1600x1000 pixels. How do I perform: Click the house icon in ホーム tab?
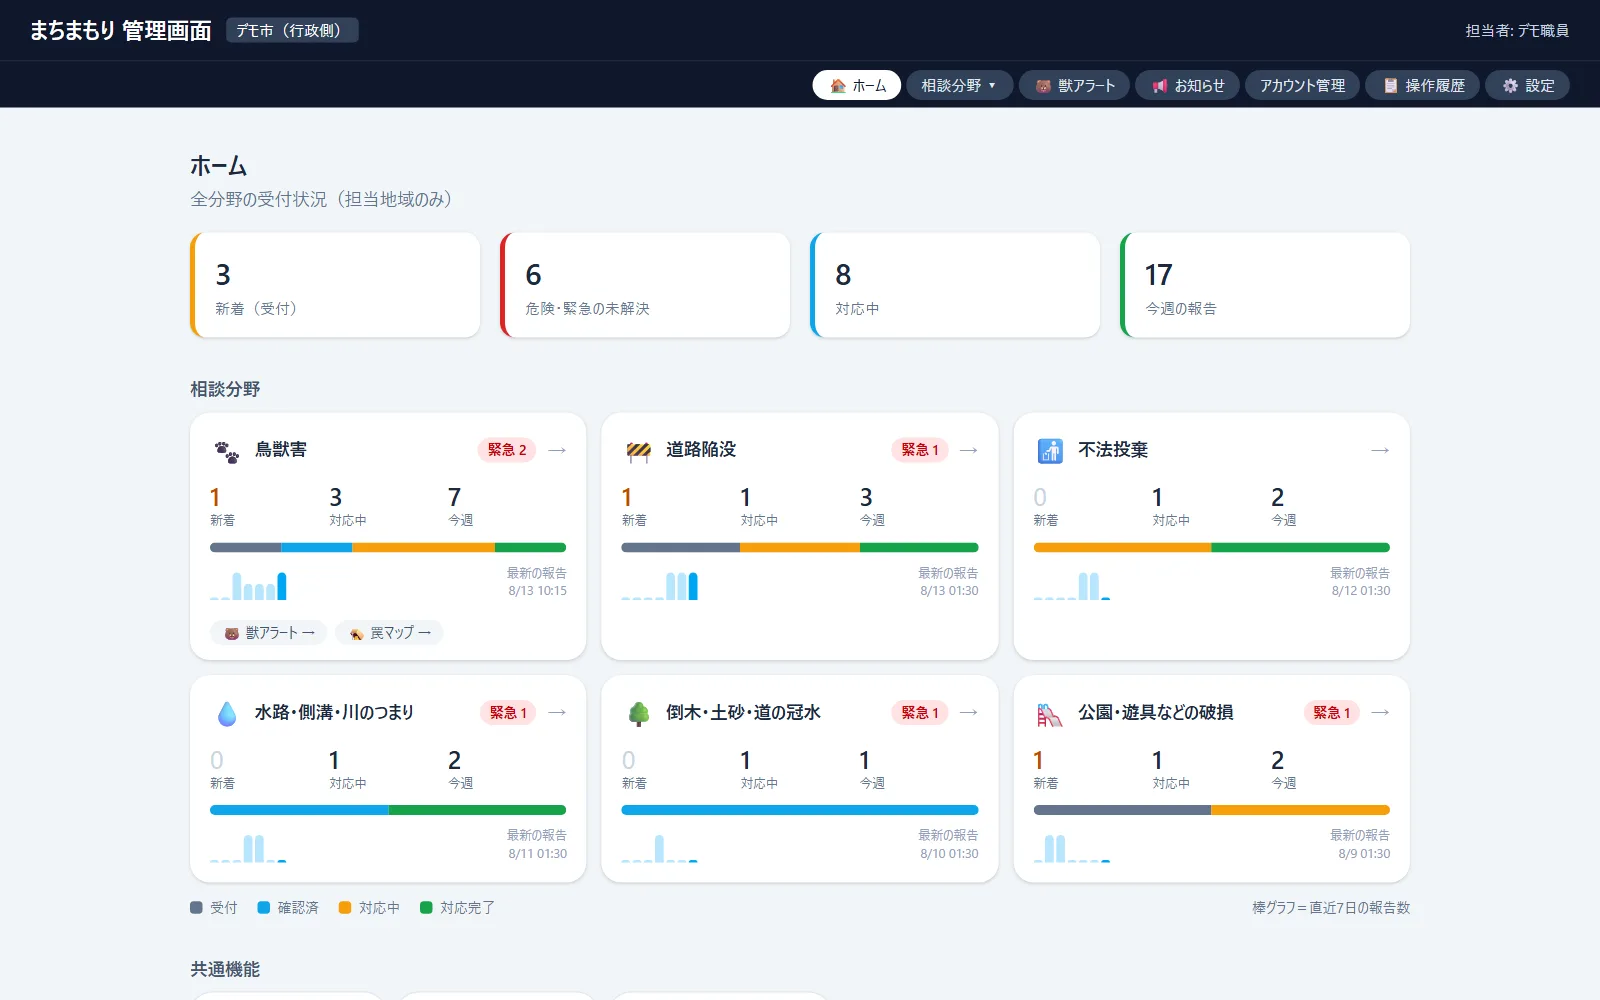(838, 86)
